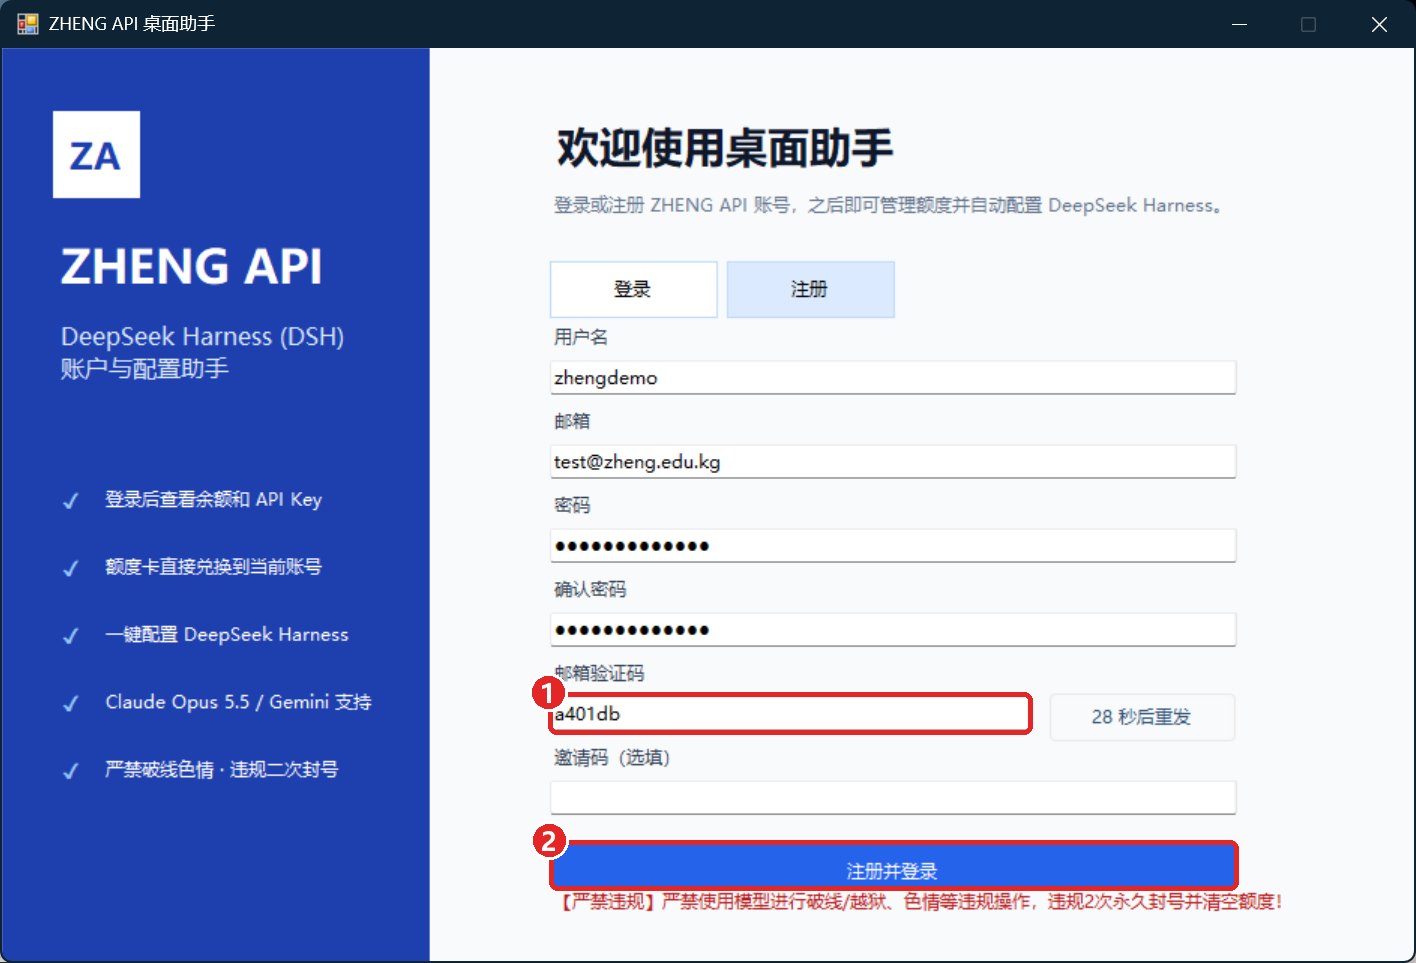Select the 注册 tab
The width and height of the screenshot is (1416, 963).
coord(810,289)
